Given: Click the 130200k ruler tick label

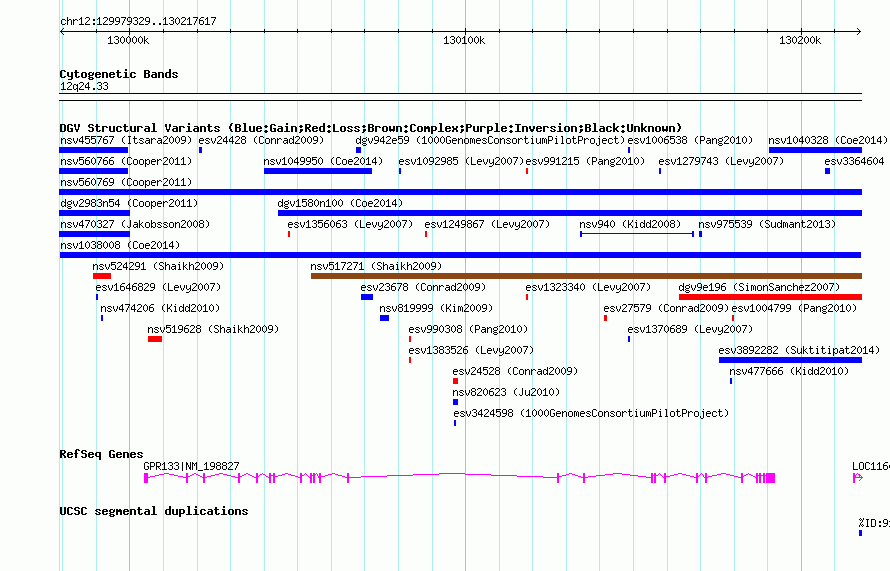Looking at the screenshot, I should coord(800,40).
